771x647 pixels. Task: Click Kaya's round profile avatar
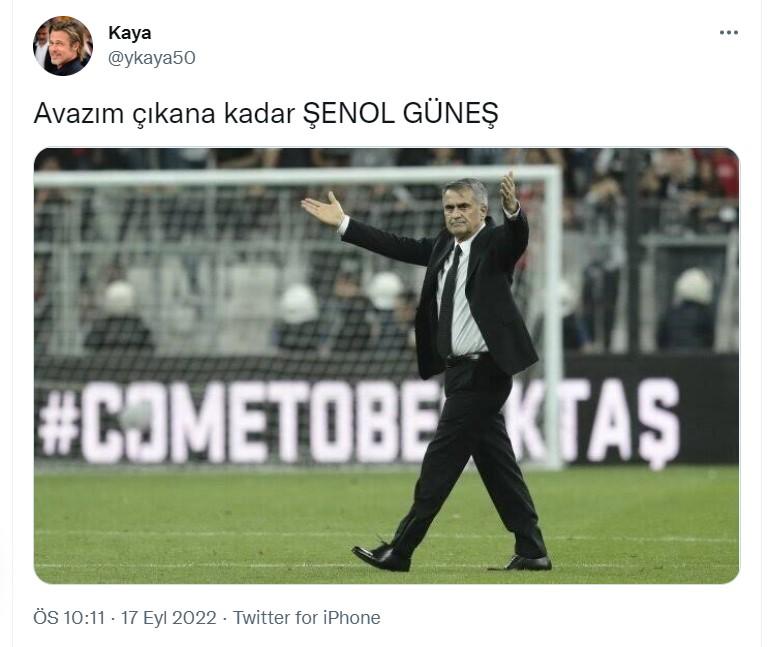(63, 46)
